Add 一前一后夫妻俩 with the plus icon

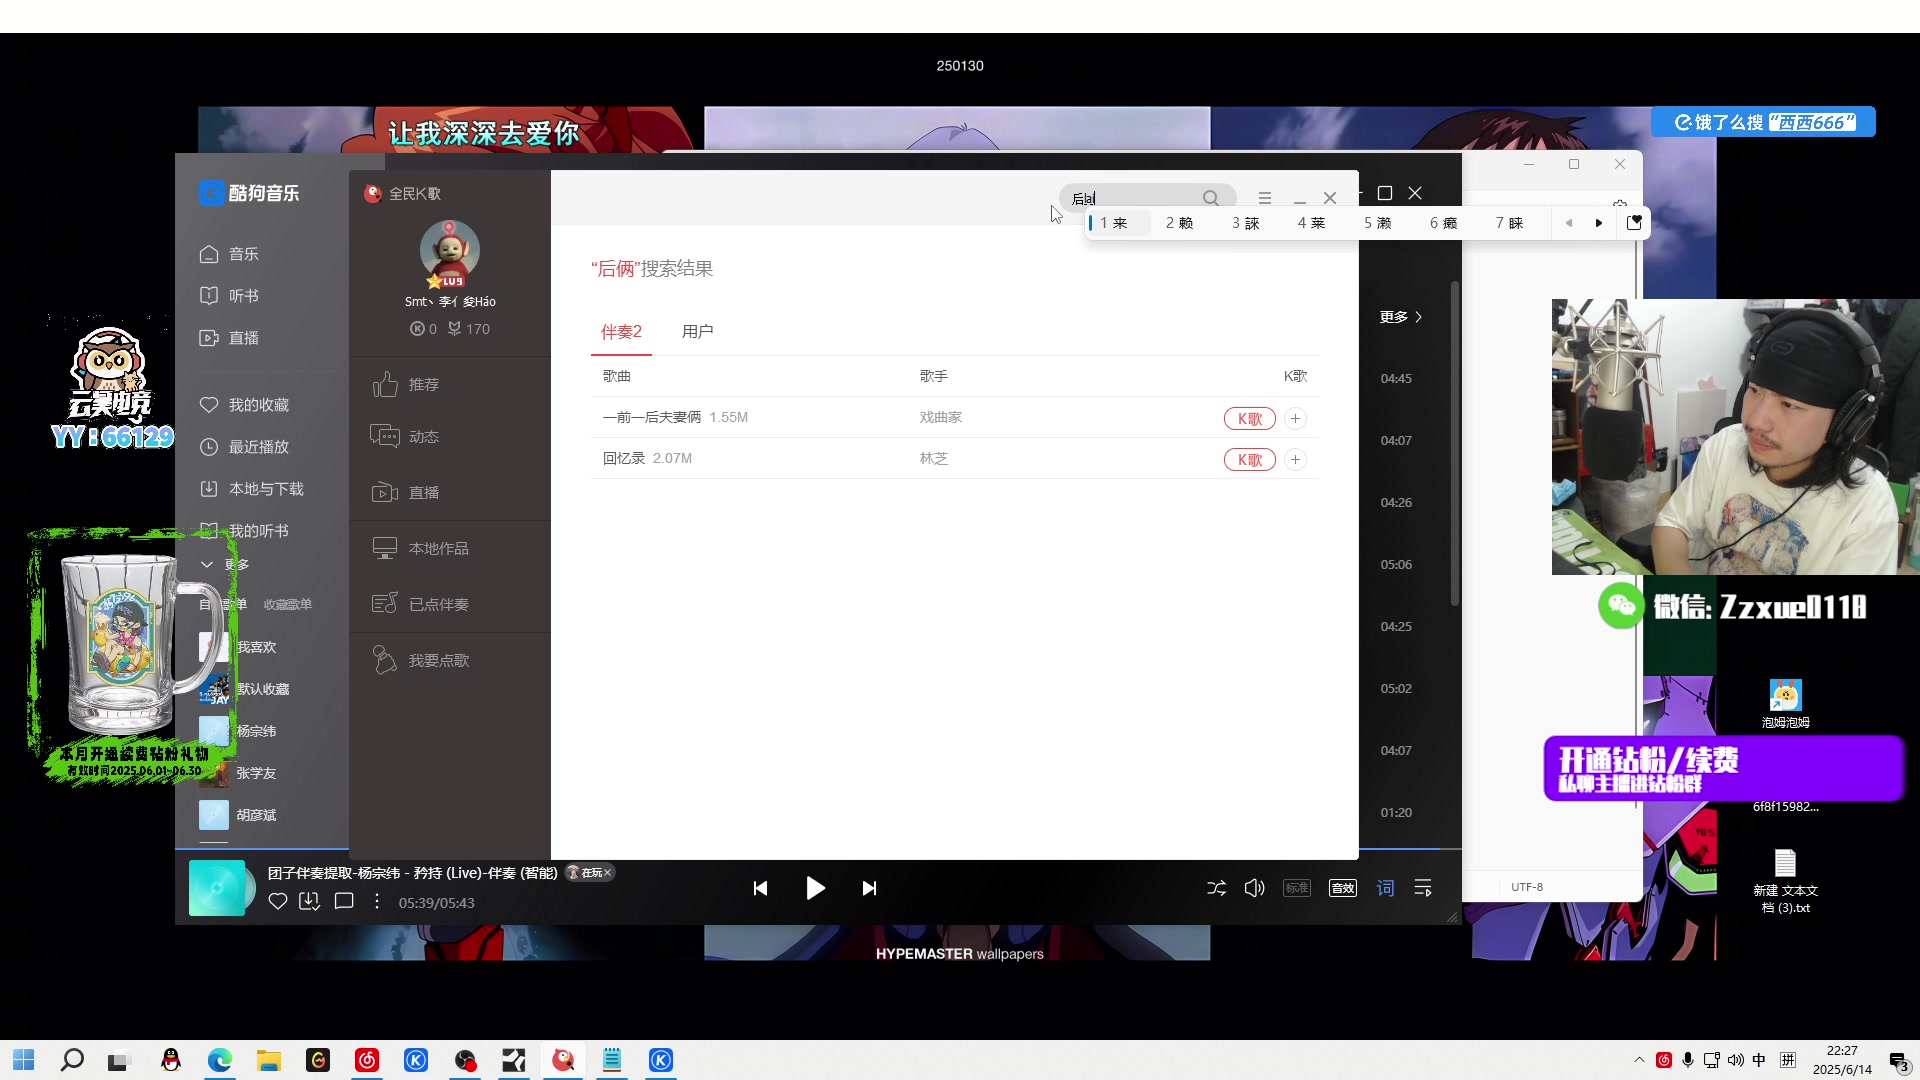tap(1295, 419)
